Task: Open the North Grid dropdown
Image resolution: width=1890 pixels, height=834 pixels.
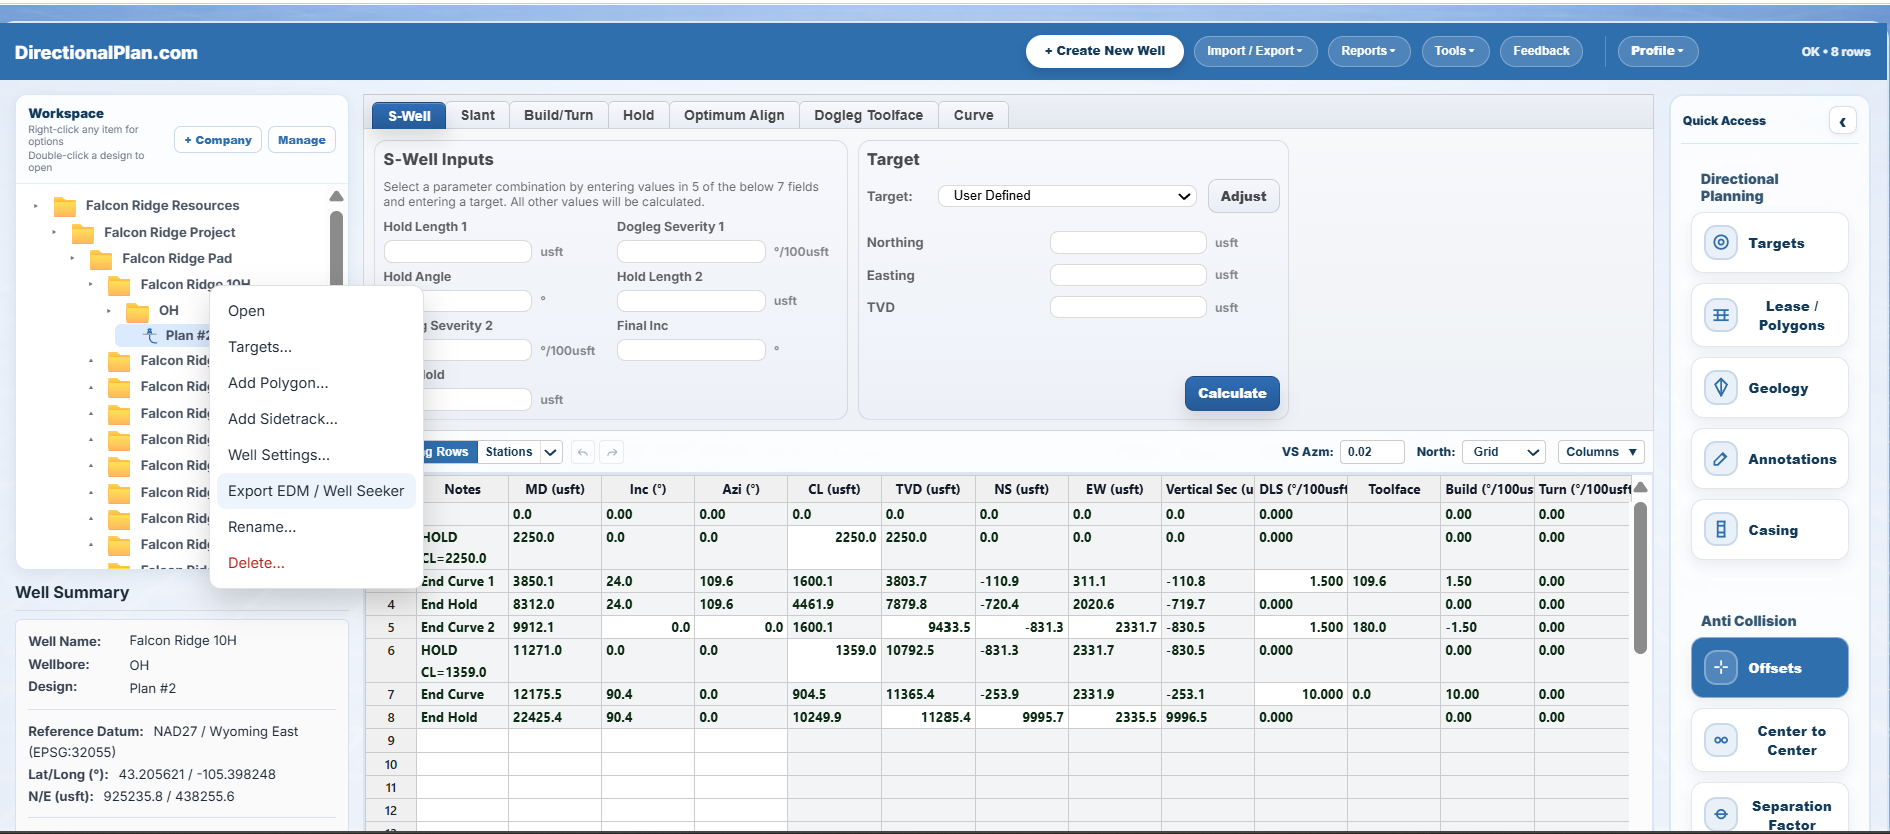Action: pos(1503,452)
